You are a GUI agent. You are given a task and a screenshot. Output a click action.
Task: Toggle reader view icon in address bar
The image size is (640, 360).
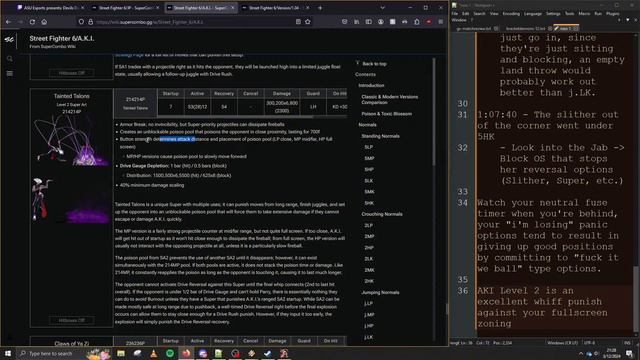pyautogui.click(x=298, y=22)
